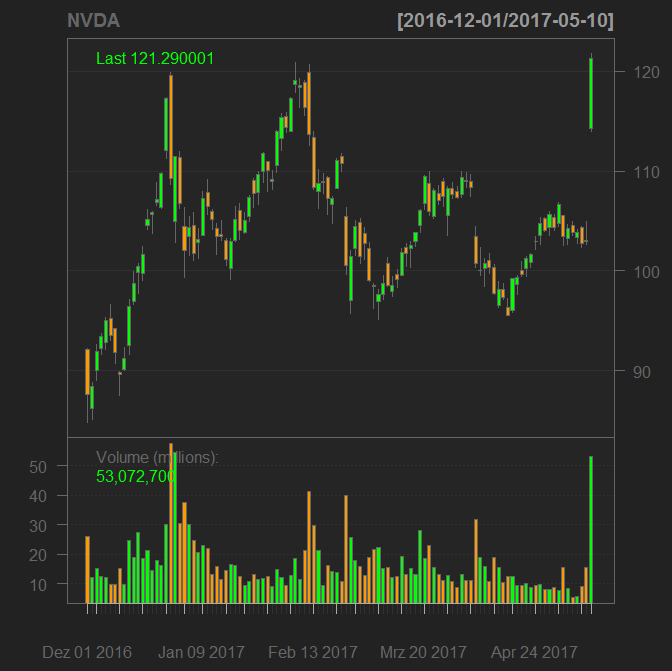Click the date range label 2016-12-01/2017-05-10

point(505,21)
